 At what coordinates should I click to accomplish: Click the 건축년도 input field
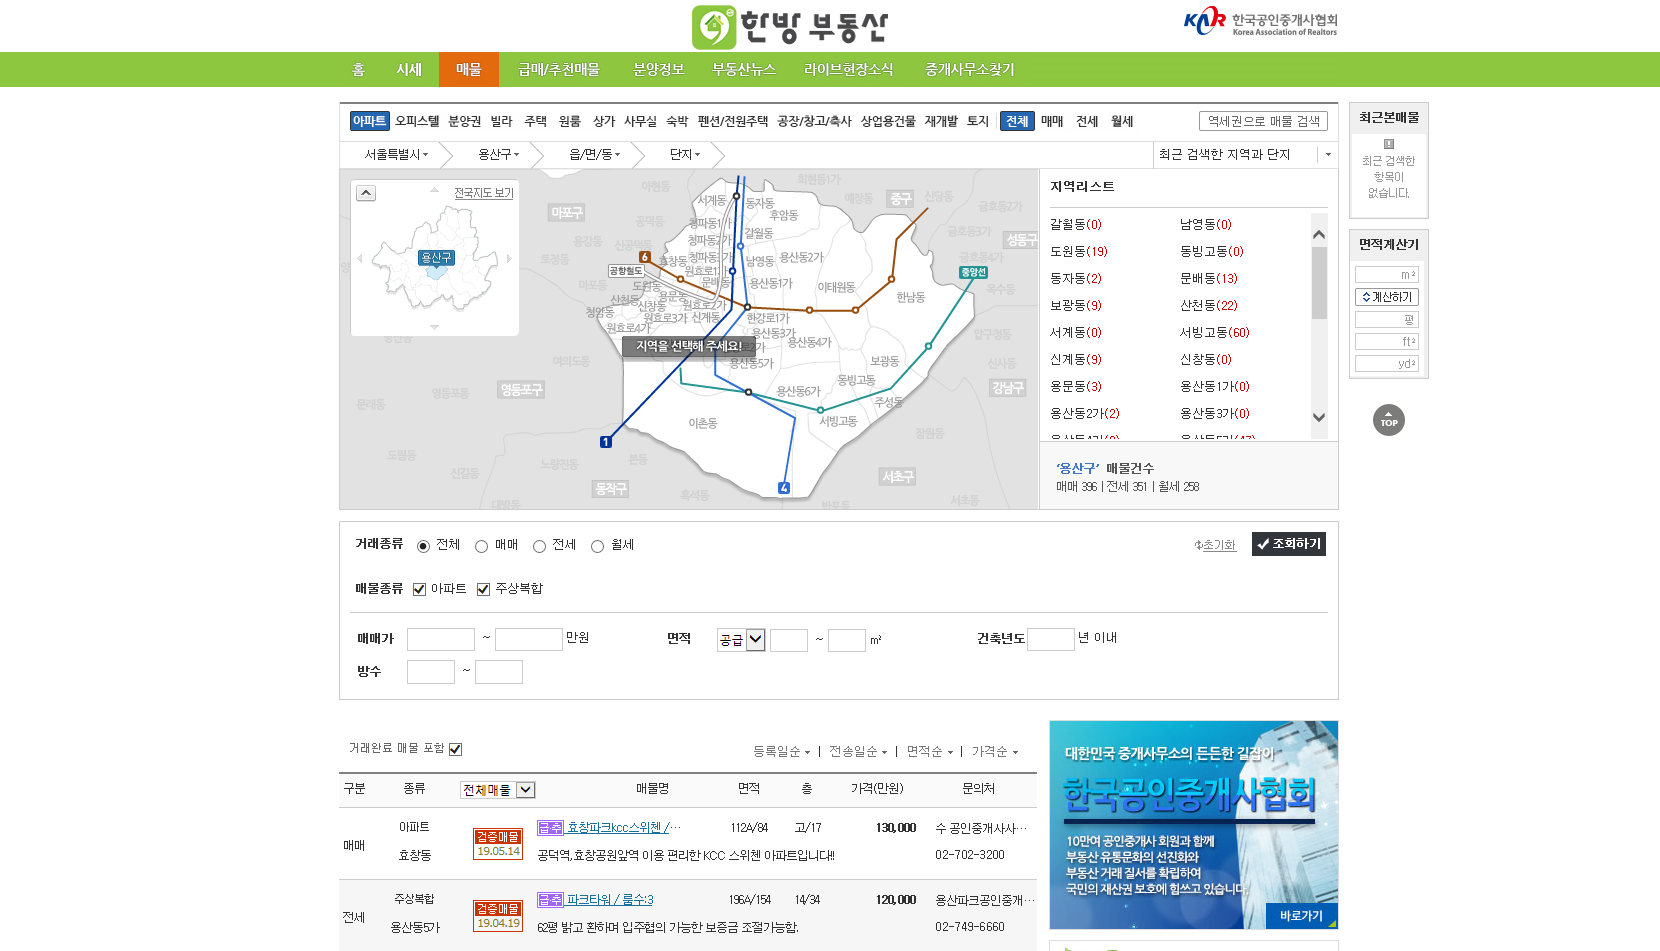click(x=1051, y=640)
